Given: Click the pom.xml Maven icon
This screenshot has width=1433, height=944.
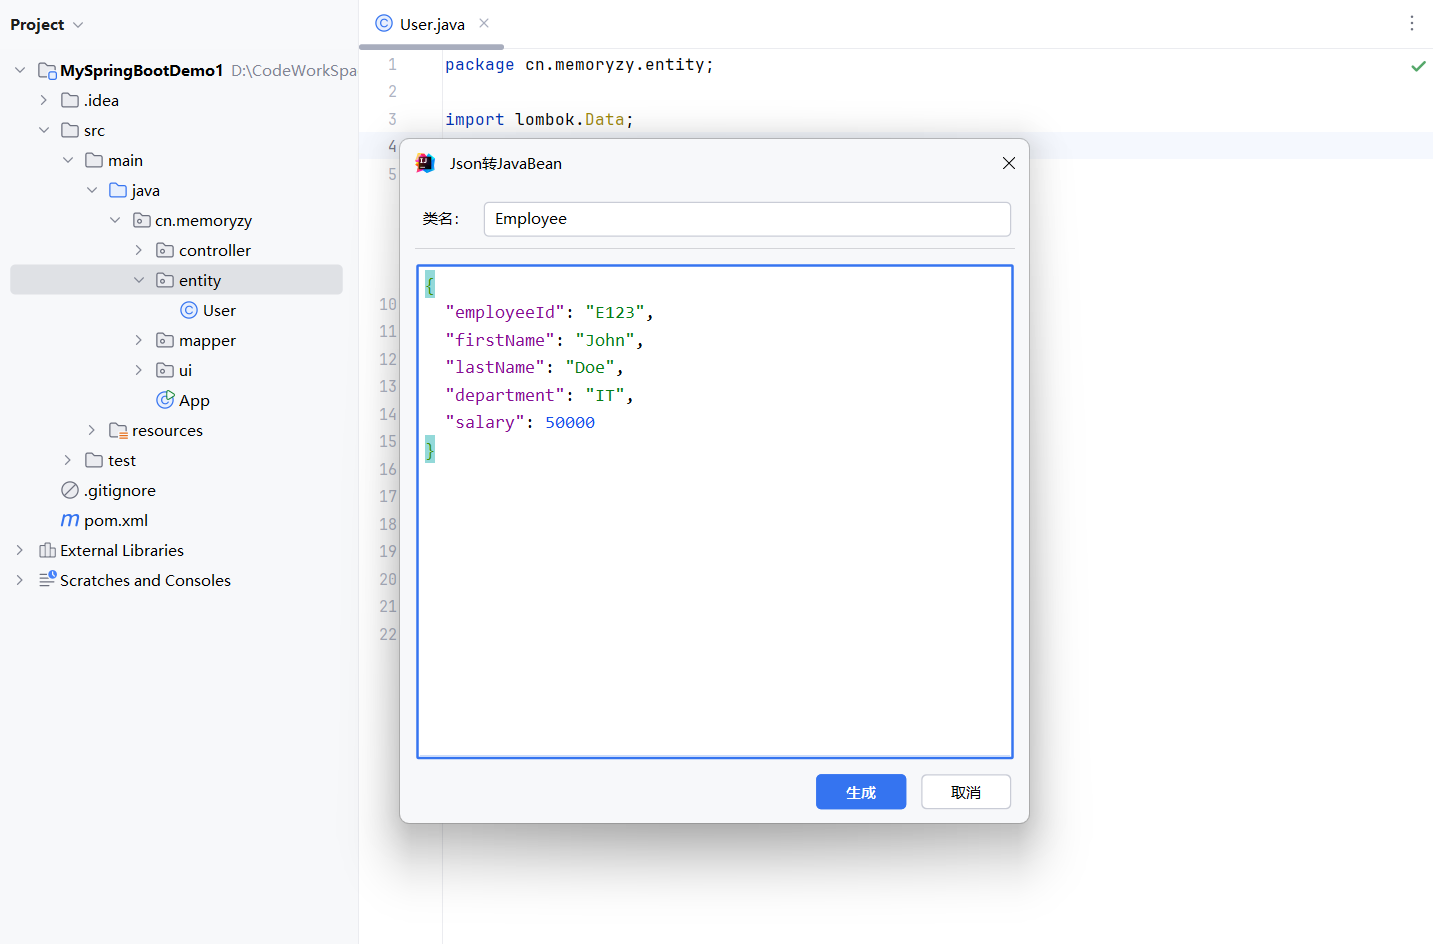Looking at the screenshot, I should 69,520.
